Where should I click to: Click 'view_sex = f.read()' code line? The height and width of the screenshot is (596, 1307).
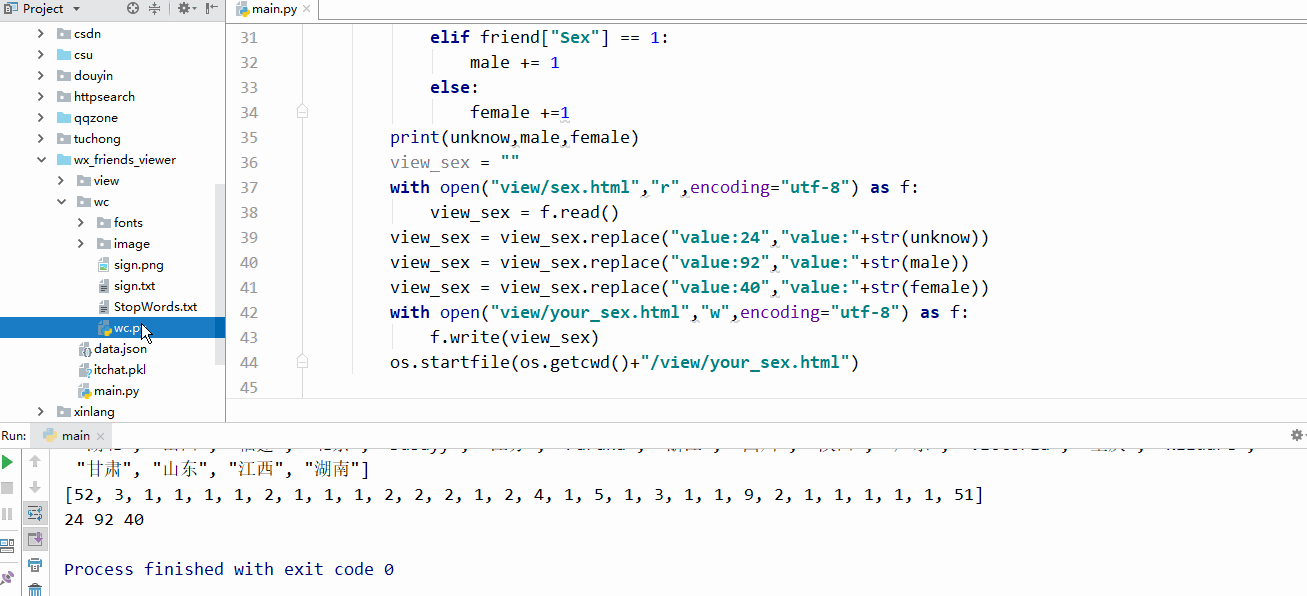tap(525, 212)
